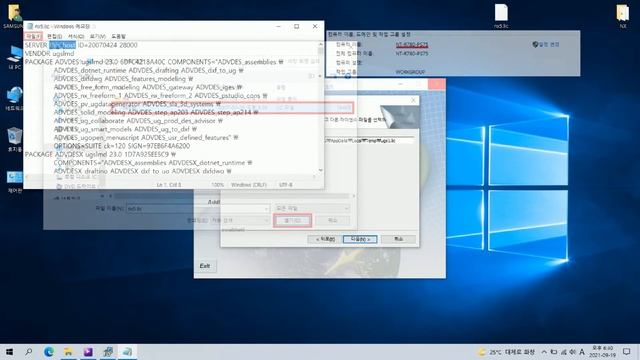Click the volume icon in system tray
The width and height of the screenshot is (640, 360).
(x=572, y=352)
